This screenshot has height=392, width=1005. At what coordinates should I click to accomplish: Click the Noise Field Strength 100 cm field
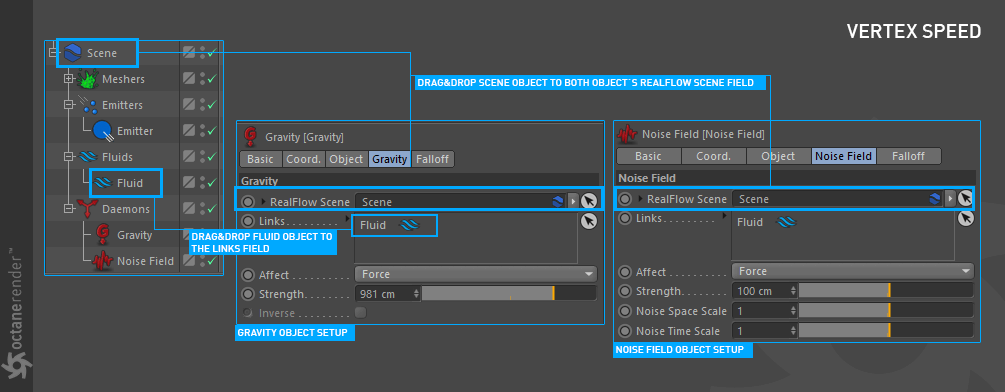[764, 291]
